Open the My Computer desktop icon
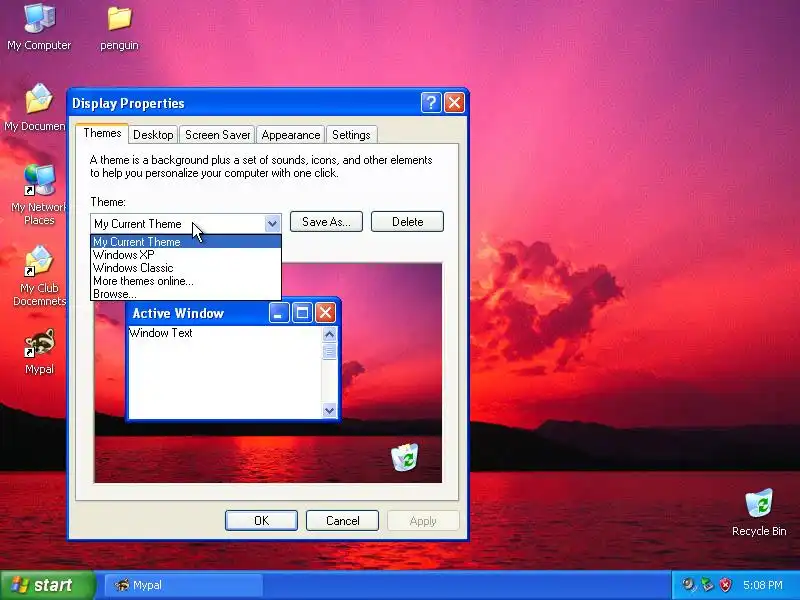 point(39,27)
